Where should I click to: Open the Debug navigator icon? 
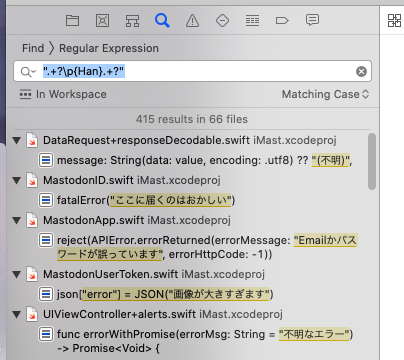click(x=252, y=21)
